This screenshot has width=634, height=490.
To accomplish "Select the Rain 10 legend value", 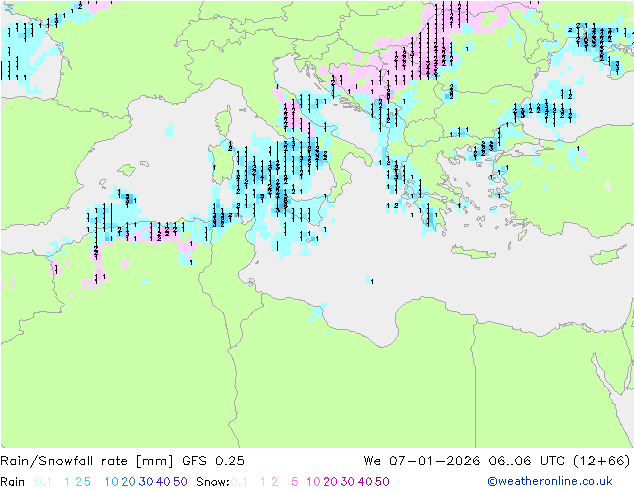I will [111, 482].
